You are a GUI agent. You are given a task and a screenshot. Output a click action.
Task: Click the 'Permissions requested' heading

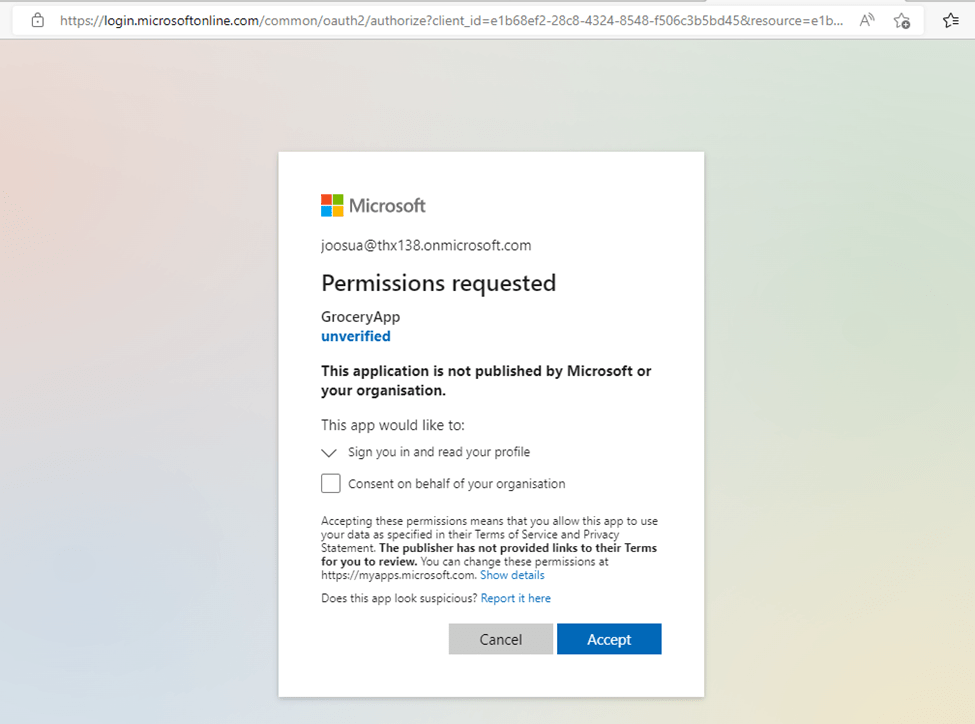coord(438,283)
